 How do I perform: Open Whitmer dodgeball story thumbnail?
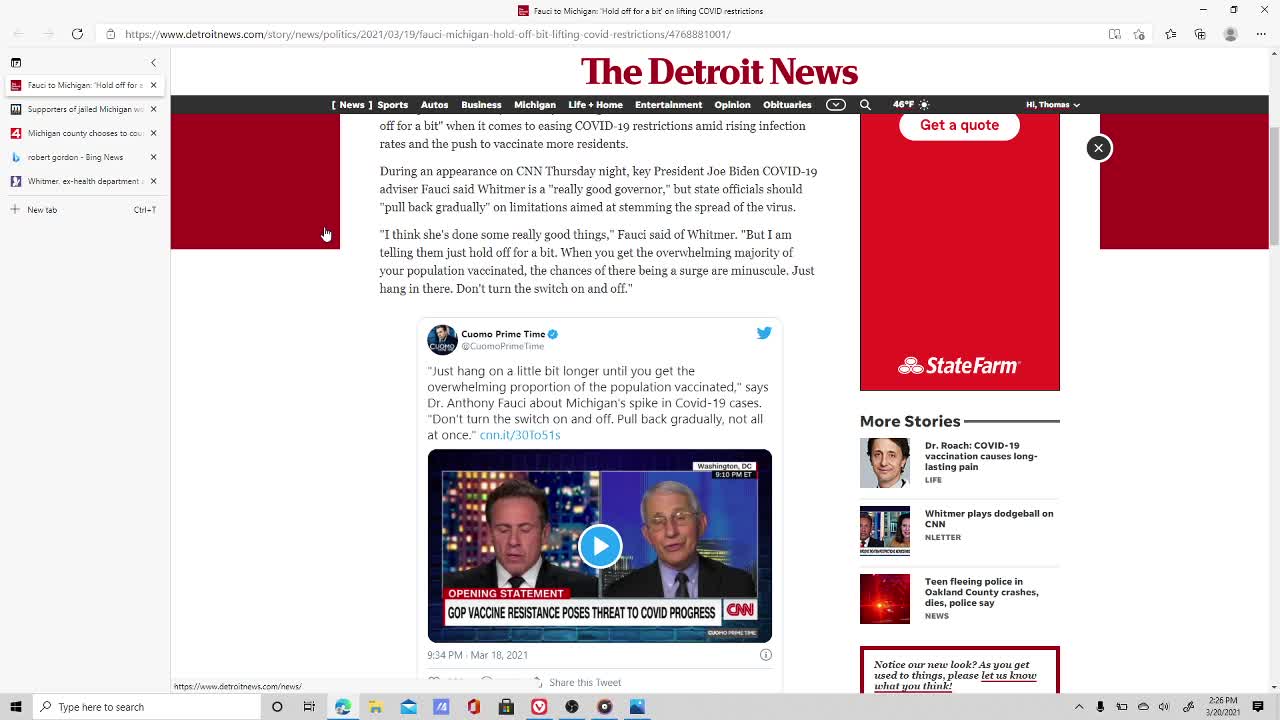(885, 531)
